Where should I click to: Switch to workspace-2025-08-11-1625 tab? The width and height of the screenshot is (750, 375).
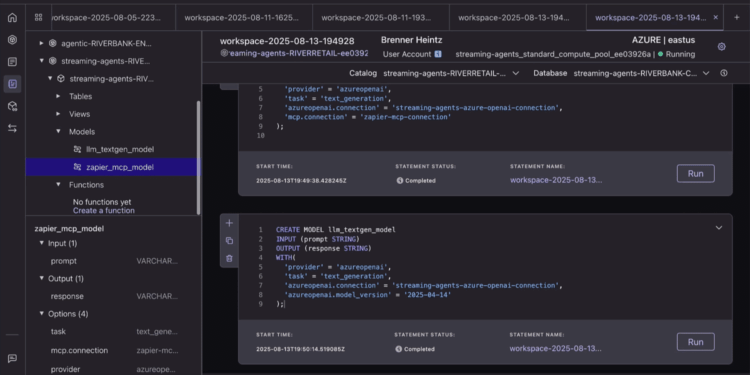[x=244, y=18]
